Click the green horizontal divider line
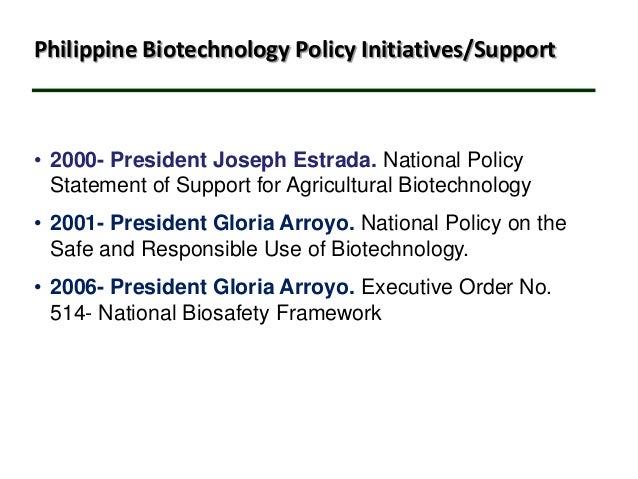The image size is (638, 479). click(312, 91)
